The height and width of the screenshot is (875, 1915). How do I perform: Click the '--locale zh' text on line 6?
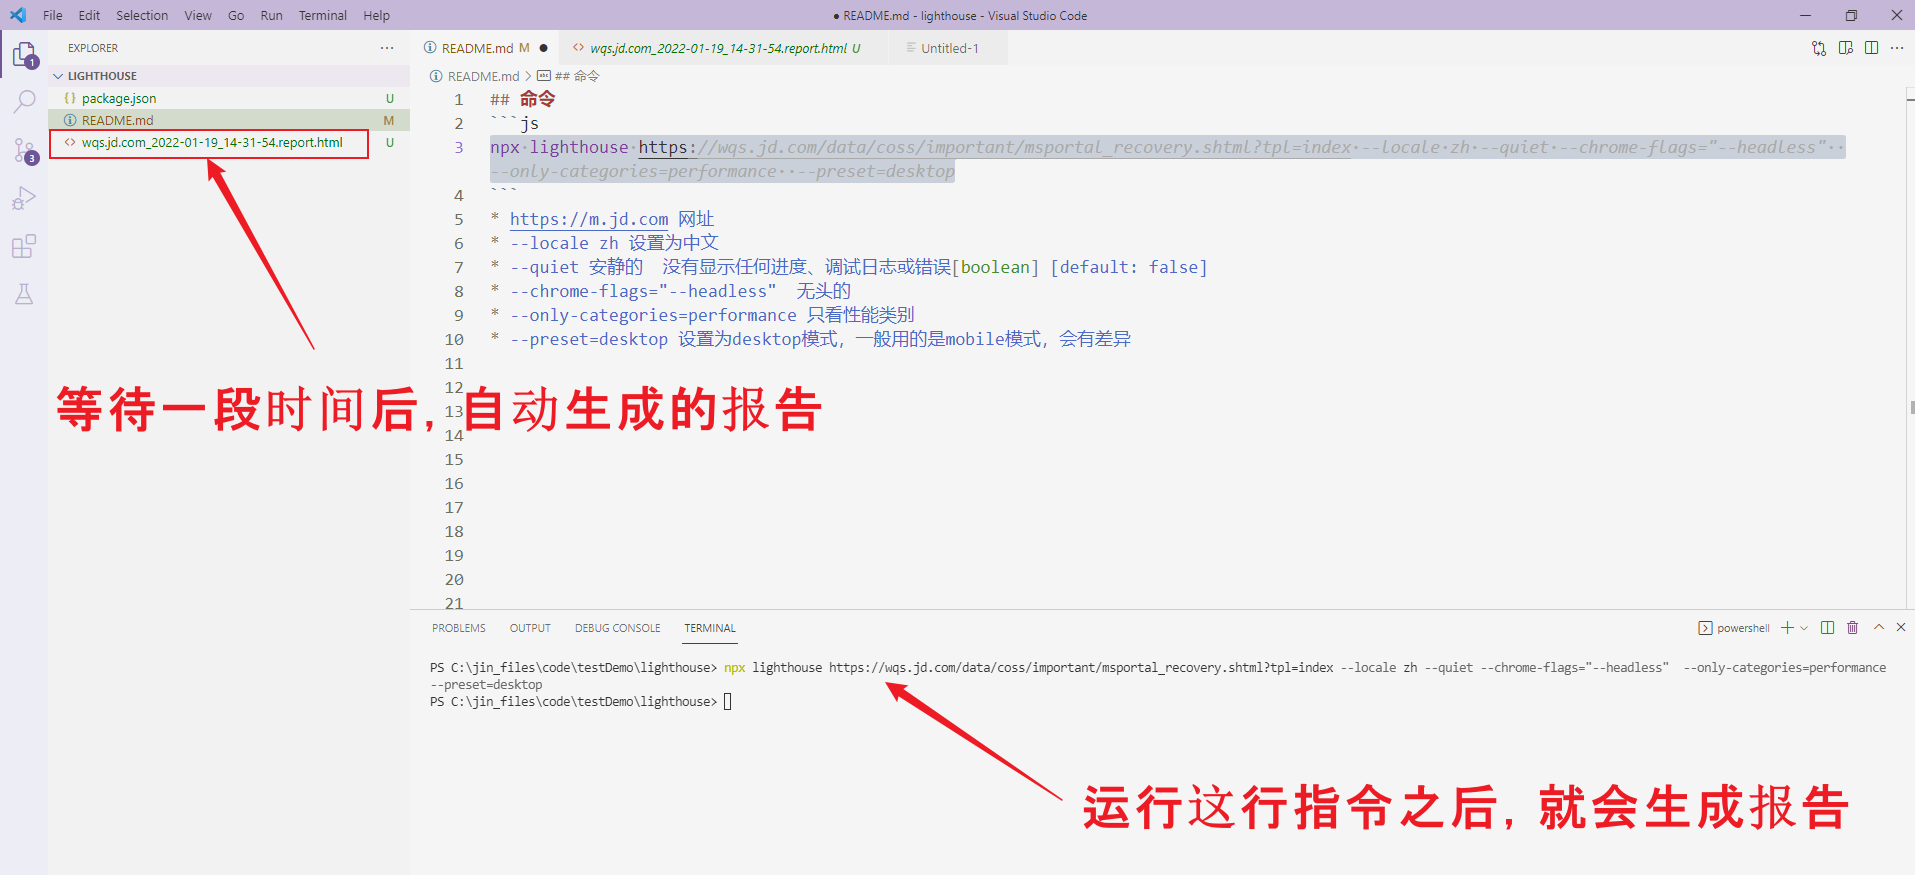point(564,243)
